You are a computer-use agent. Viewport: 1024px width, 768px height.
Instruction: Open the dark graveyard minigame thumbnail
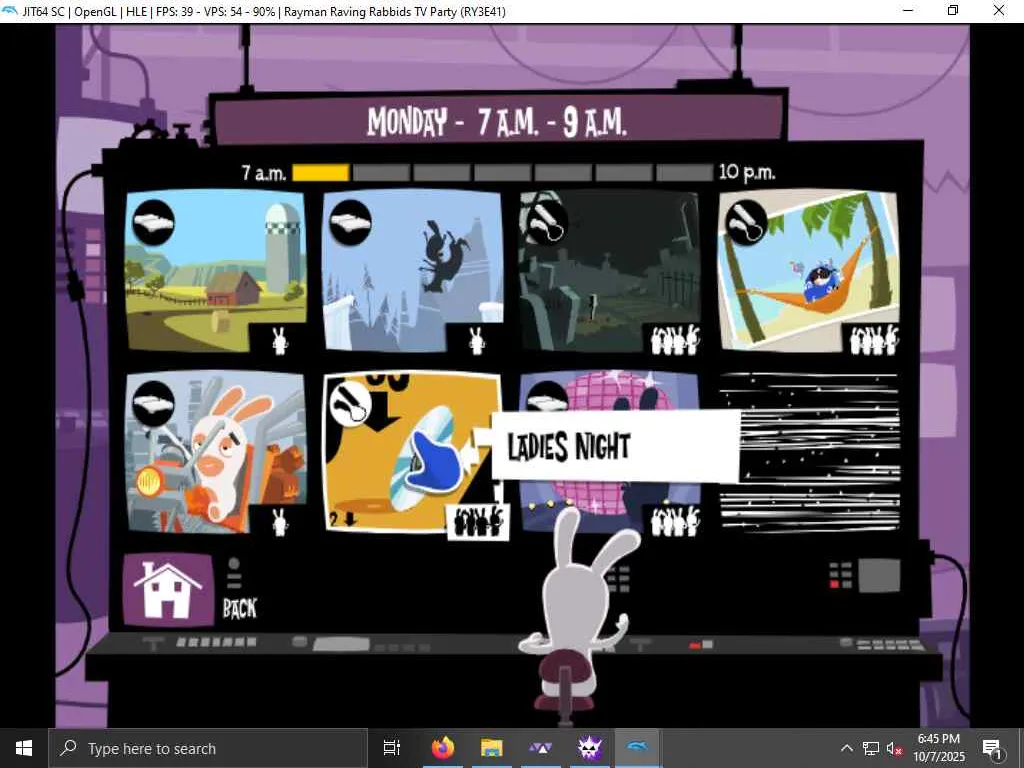tap(610, 270)
